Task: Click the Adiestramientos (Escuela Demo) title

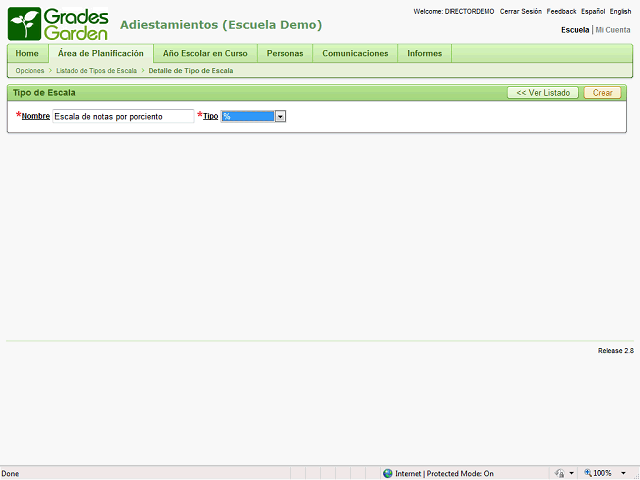Action: tap(221, 25)
